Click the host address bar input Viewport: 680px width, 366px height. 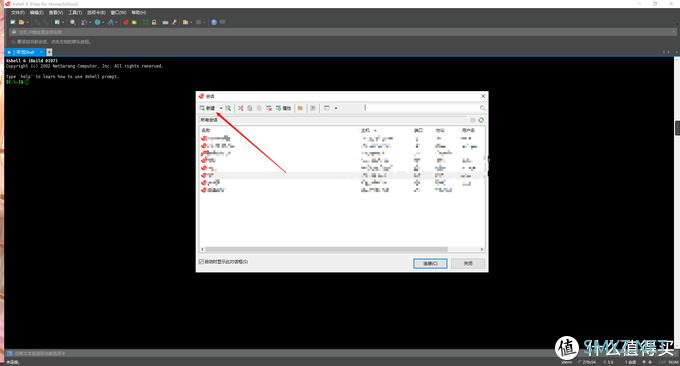pos(343,32)
